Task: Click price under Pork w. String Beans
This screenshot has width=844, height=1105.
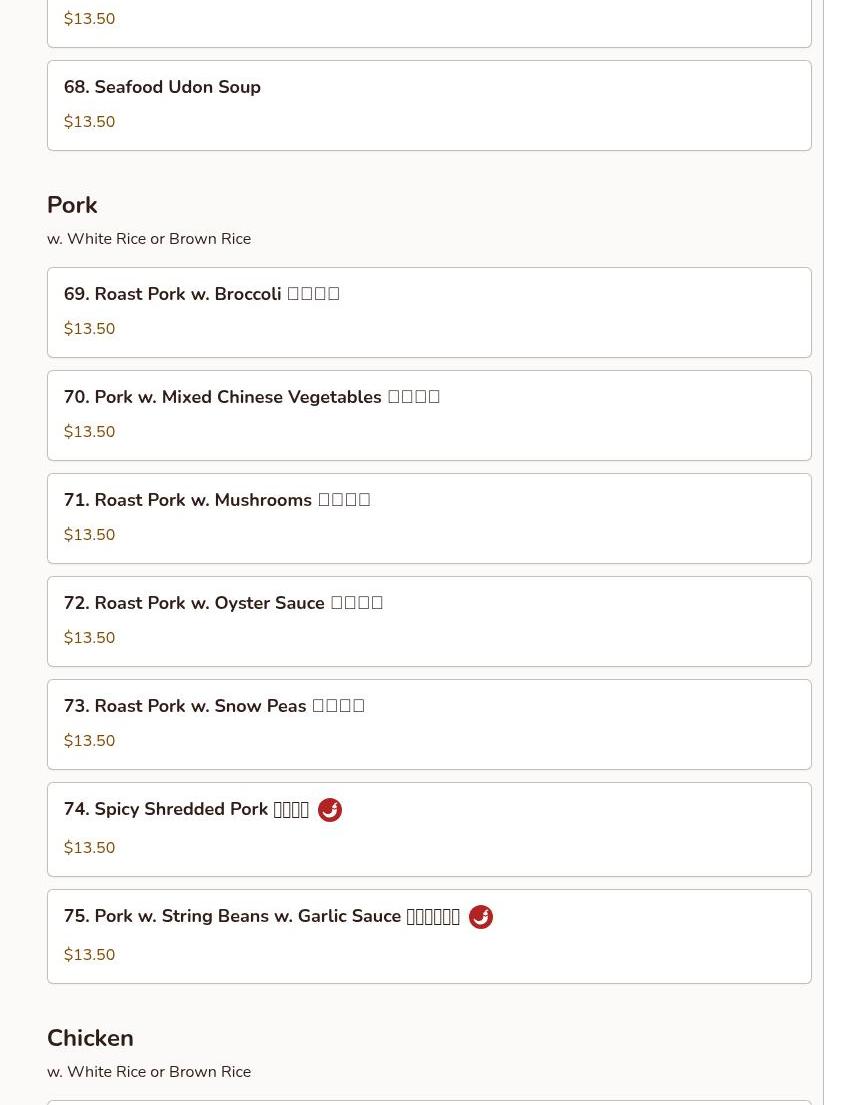Action: 89,955
